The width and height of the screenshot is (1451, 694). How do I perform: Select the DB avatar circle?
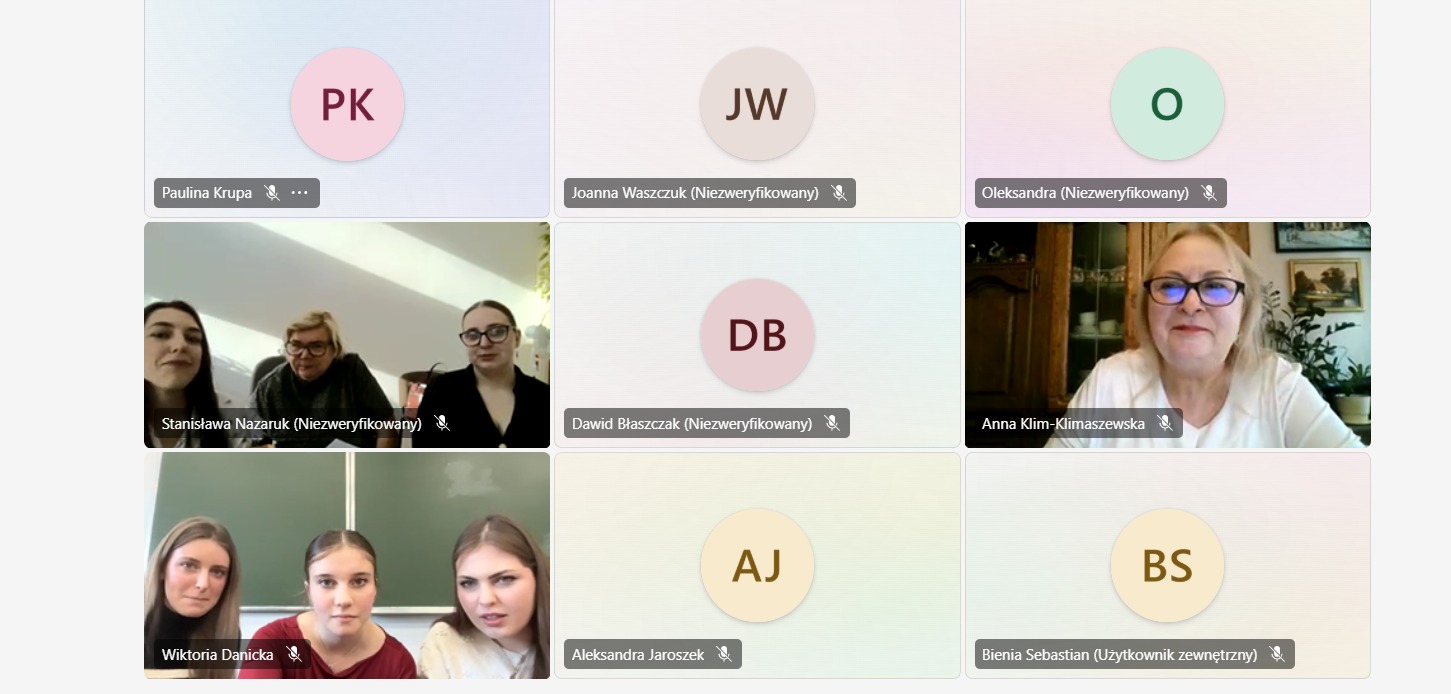click(757, 335)
